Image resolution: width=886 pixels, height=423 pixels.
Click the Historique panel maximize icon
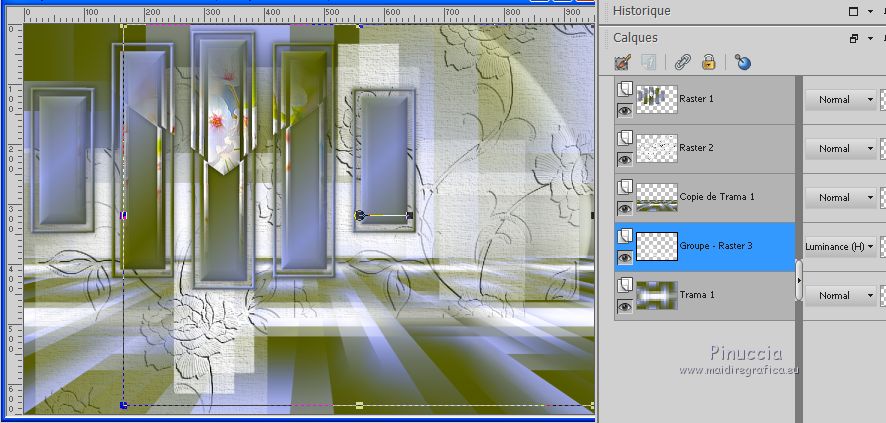click(854, 11)
